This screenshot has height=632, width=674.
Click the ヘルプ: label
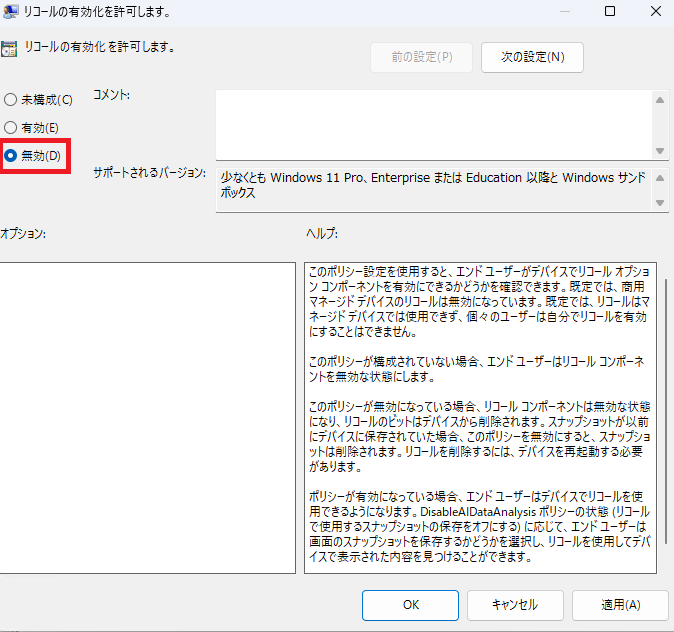pos(322,233)
